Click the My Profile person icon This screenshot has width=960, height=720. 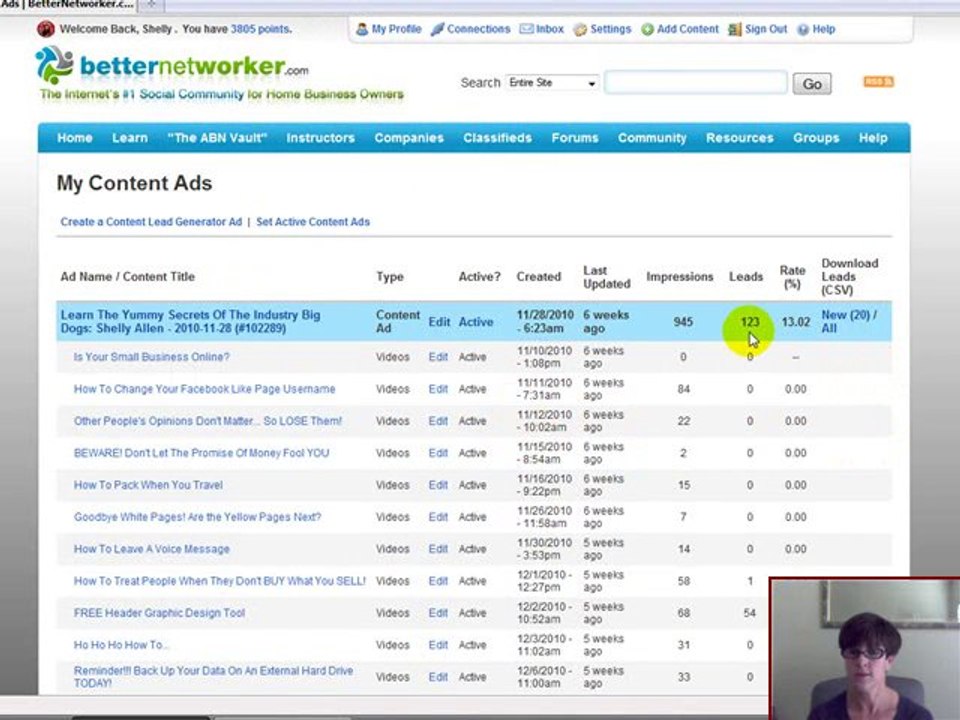point(362,29)
